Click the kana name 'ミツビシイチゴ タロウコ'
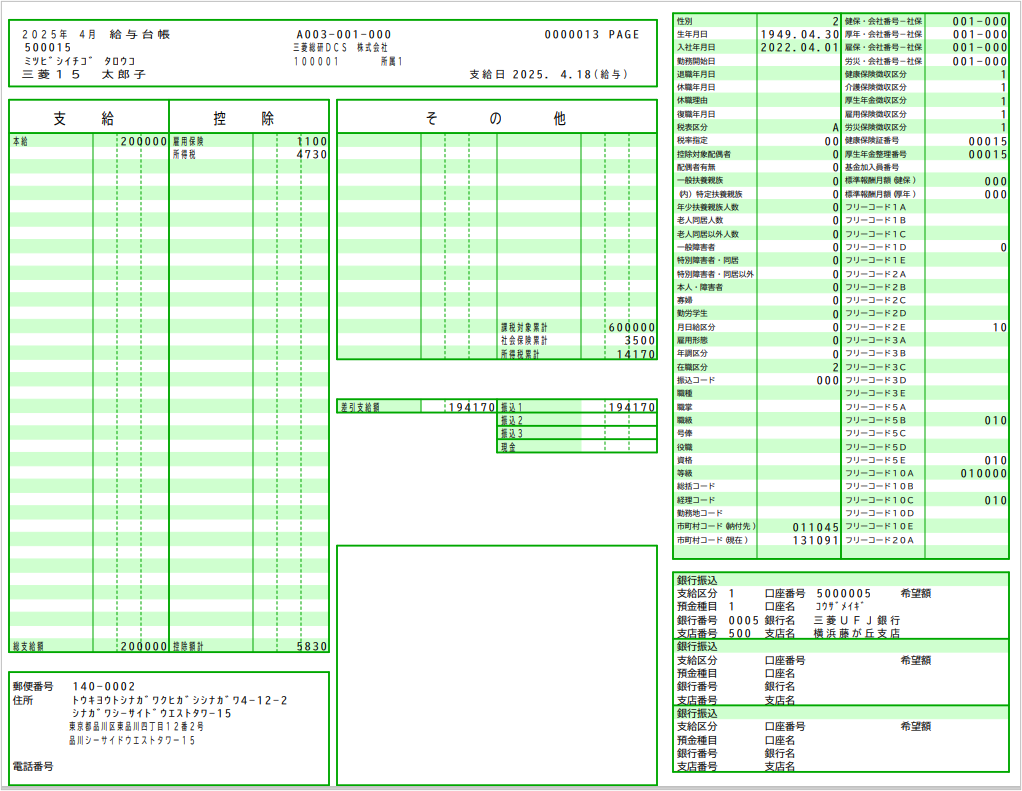The width and height of the screenshot is (1022, 791). (x=80, y=61)
